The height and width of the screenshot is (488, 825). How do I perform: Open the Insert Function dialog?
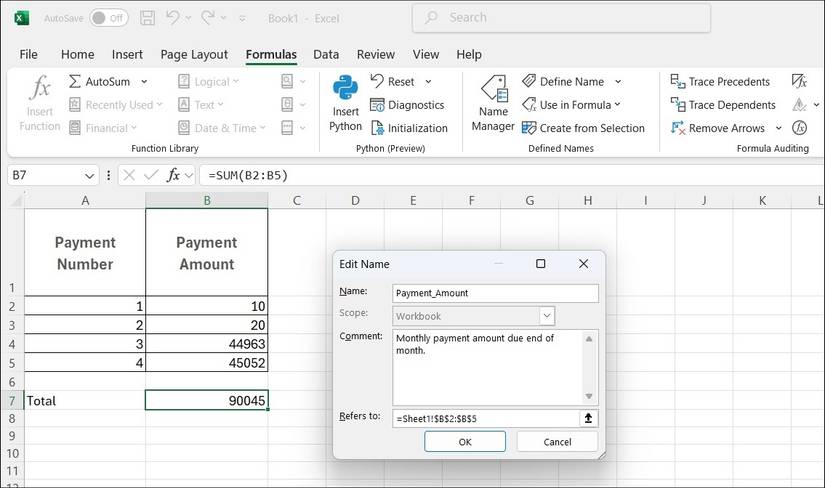[40, 103]
